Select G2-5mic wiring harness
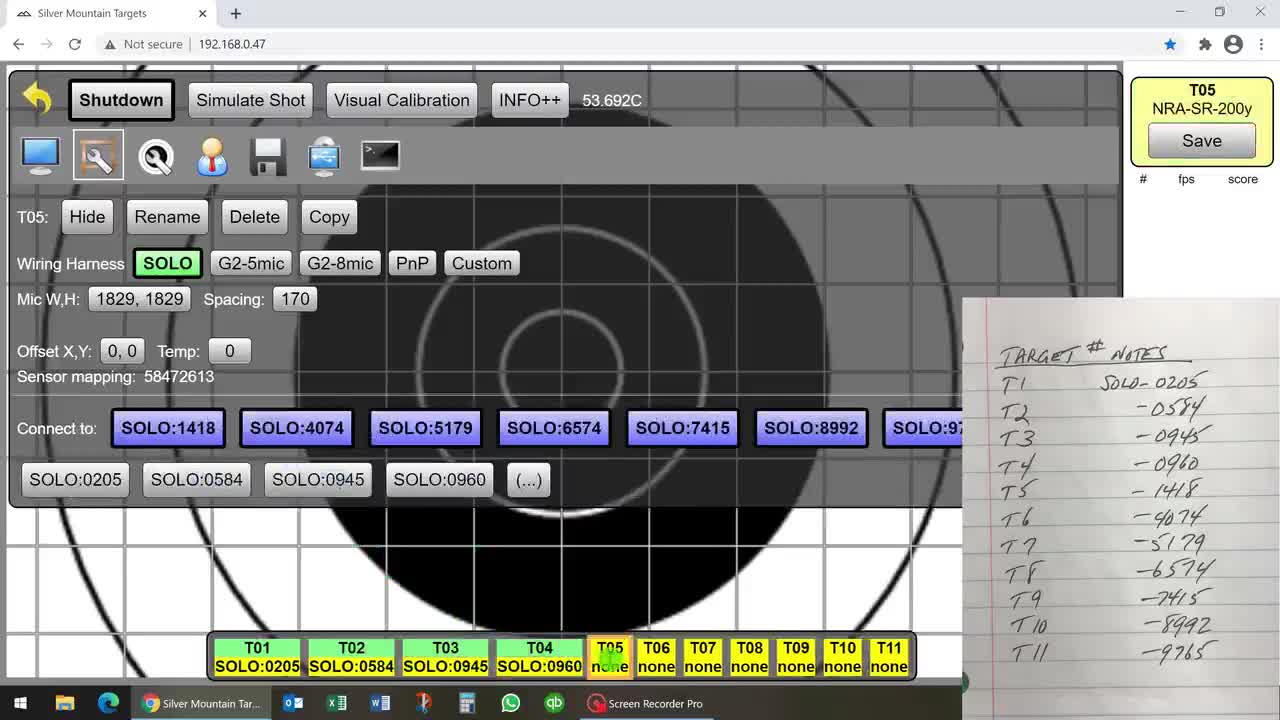The width and height of the screenshot is (1280, 720). tap(251, 263)
